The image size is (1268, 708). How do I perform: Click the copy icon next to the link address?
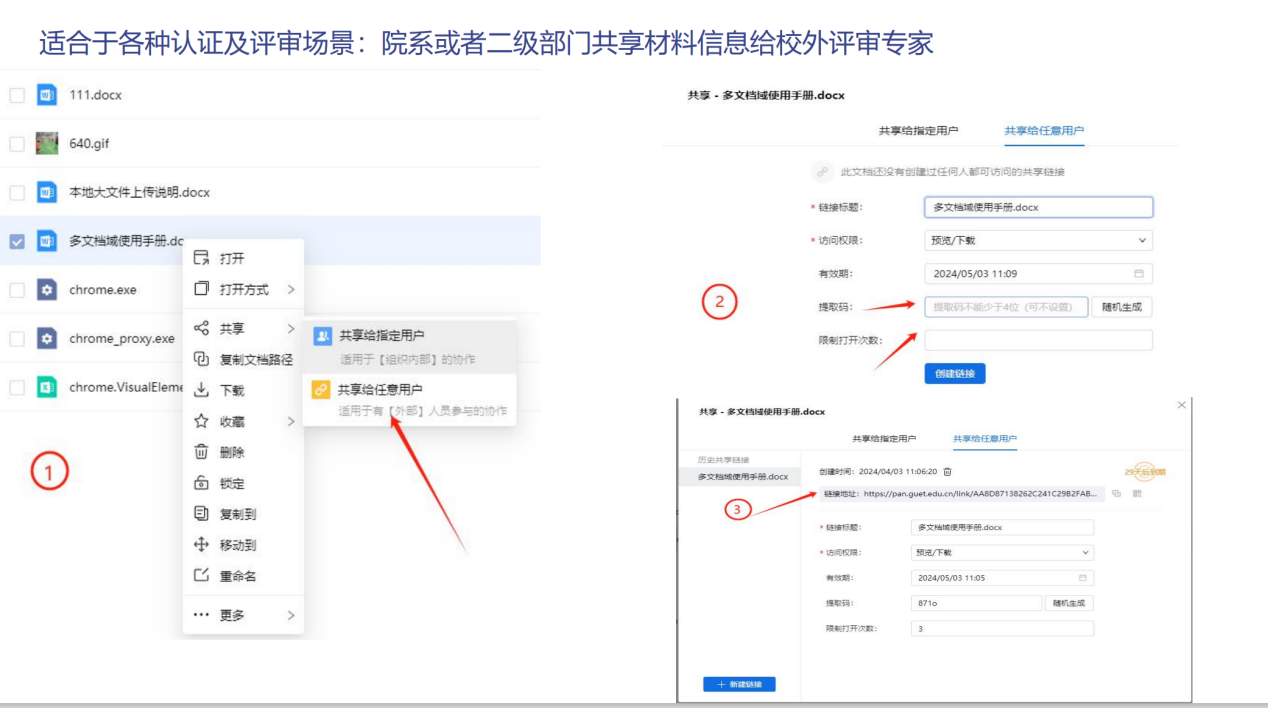pyautogui.click(x=1117, y=494)
